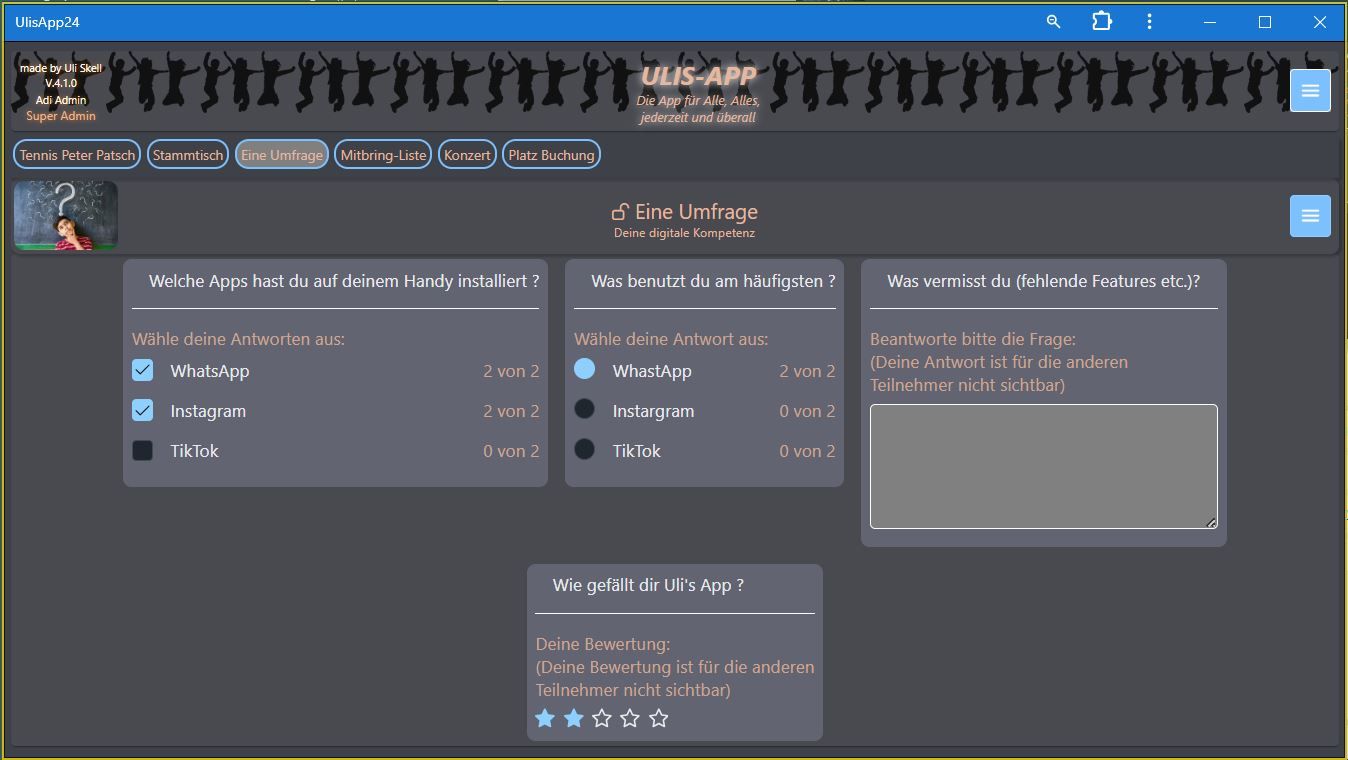Viewport: 1348px width, 760px height.
Task: Rate the app with first star
Action: (545, 718)
